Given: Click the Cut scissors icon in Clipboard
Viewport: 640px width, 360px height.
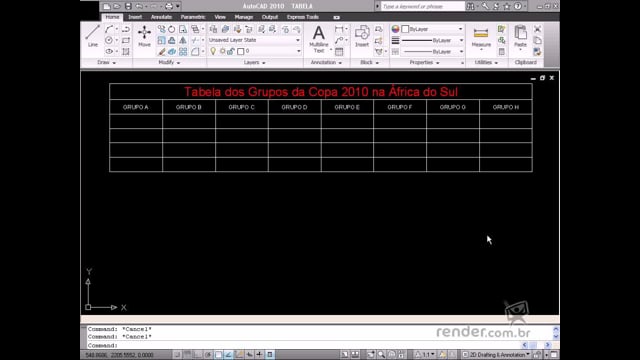Looking at the screenshot, I should pyautogui.click(x=538, y=29).
